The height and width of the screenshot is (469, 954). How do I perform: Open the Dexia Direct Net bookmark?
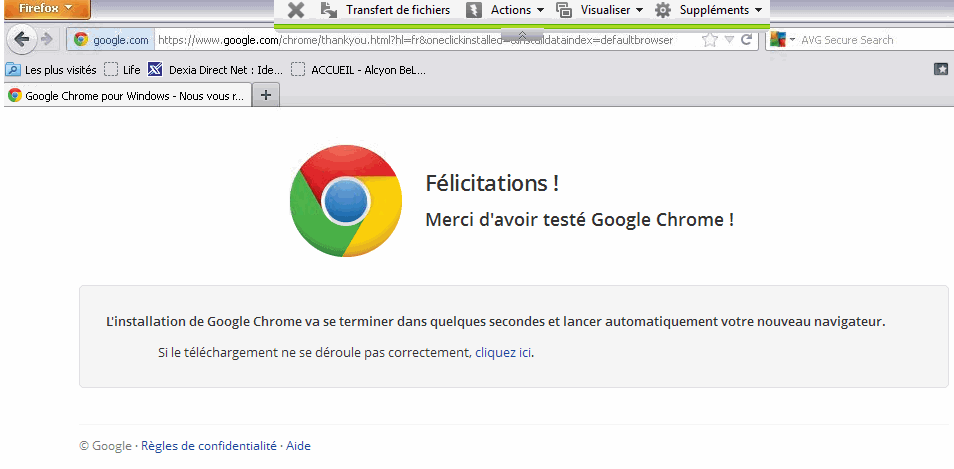(x=215, y=70)
